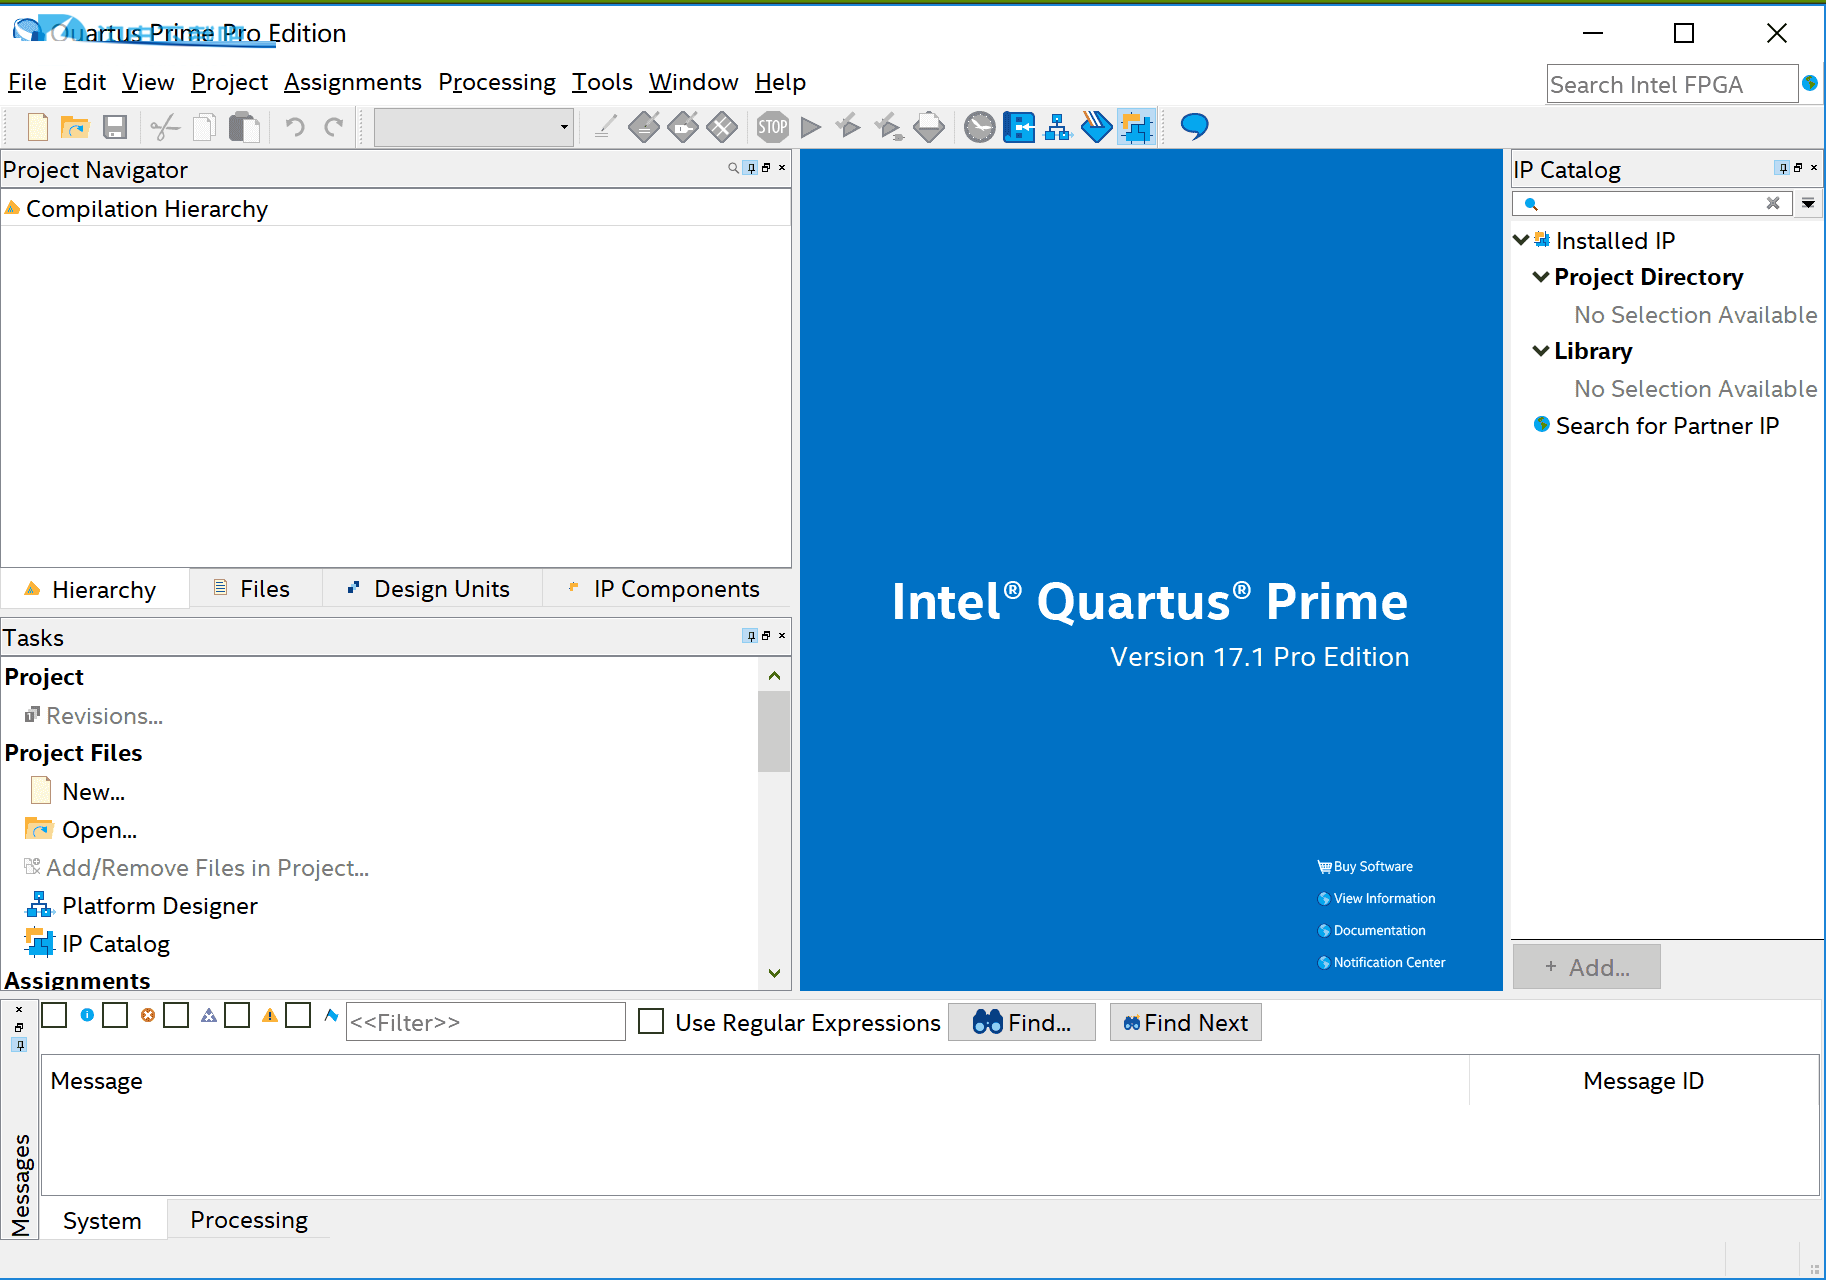The image size is (1826, 1280).
Task: Click the Paste clipboard icon
Action: coord(244,127)
